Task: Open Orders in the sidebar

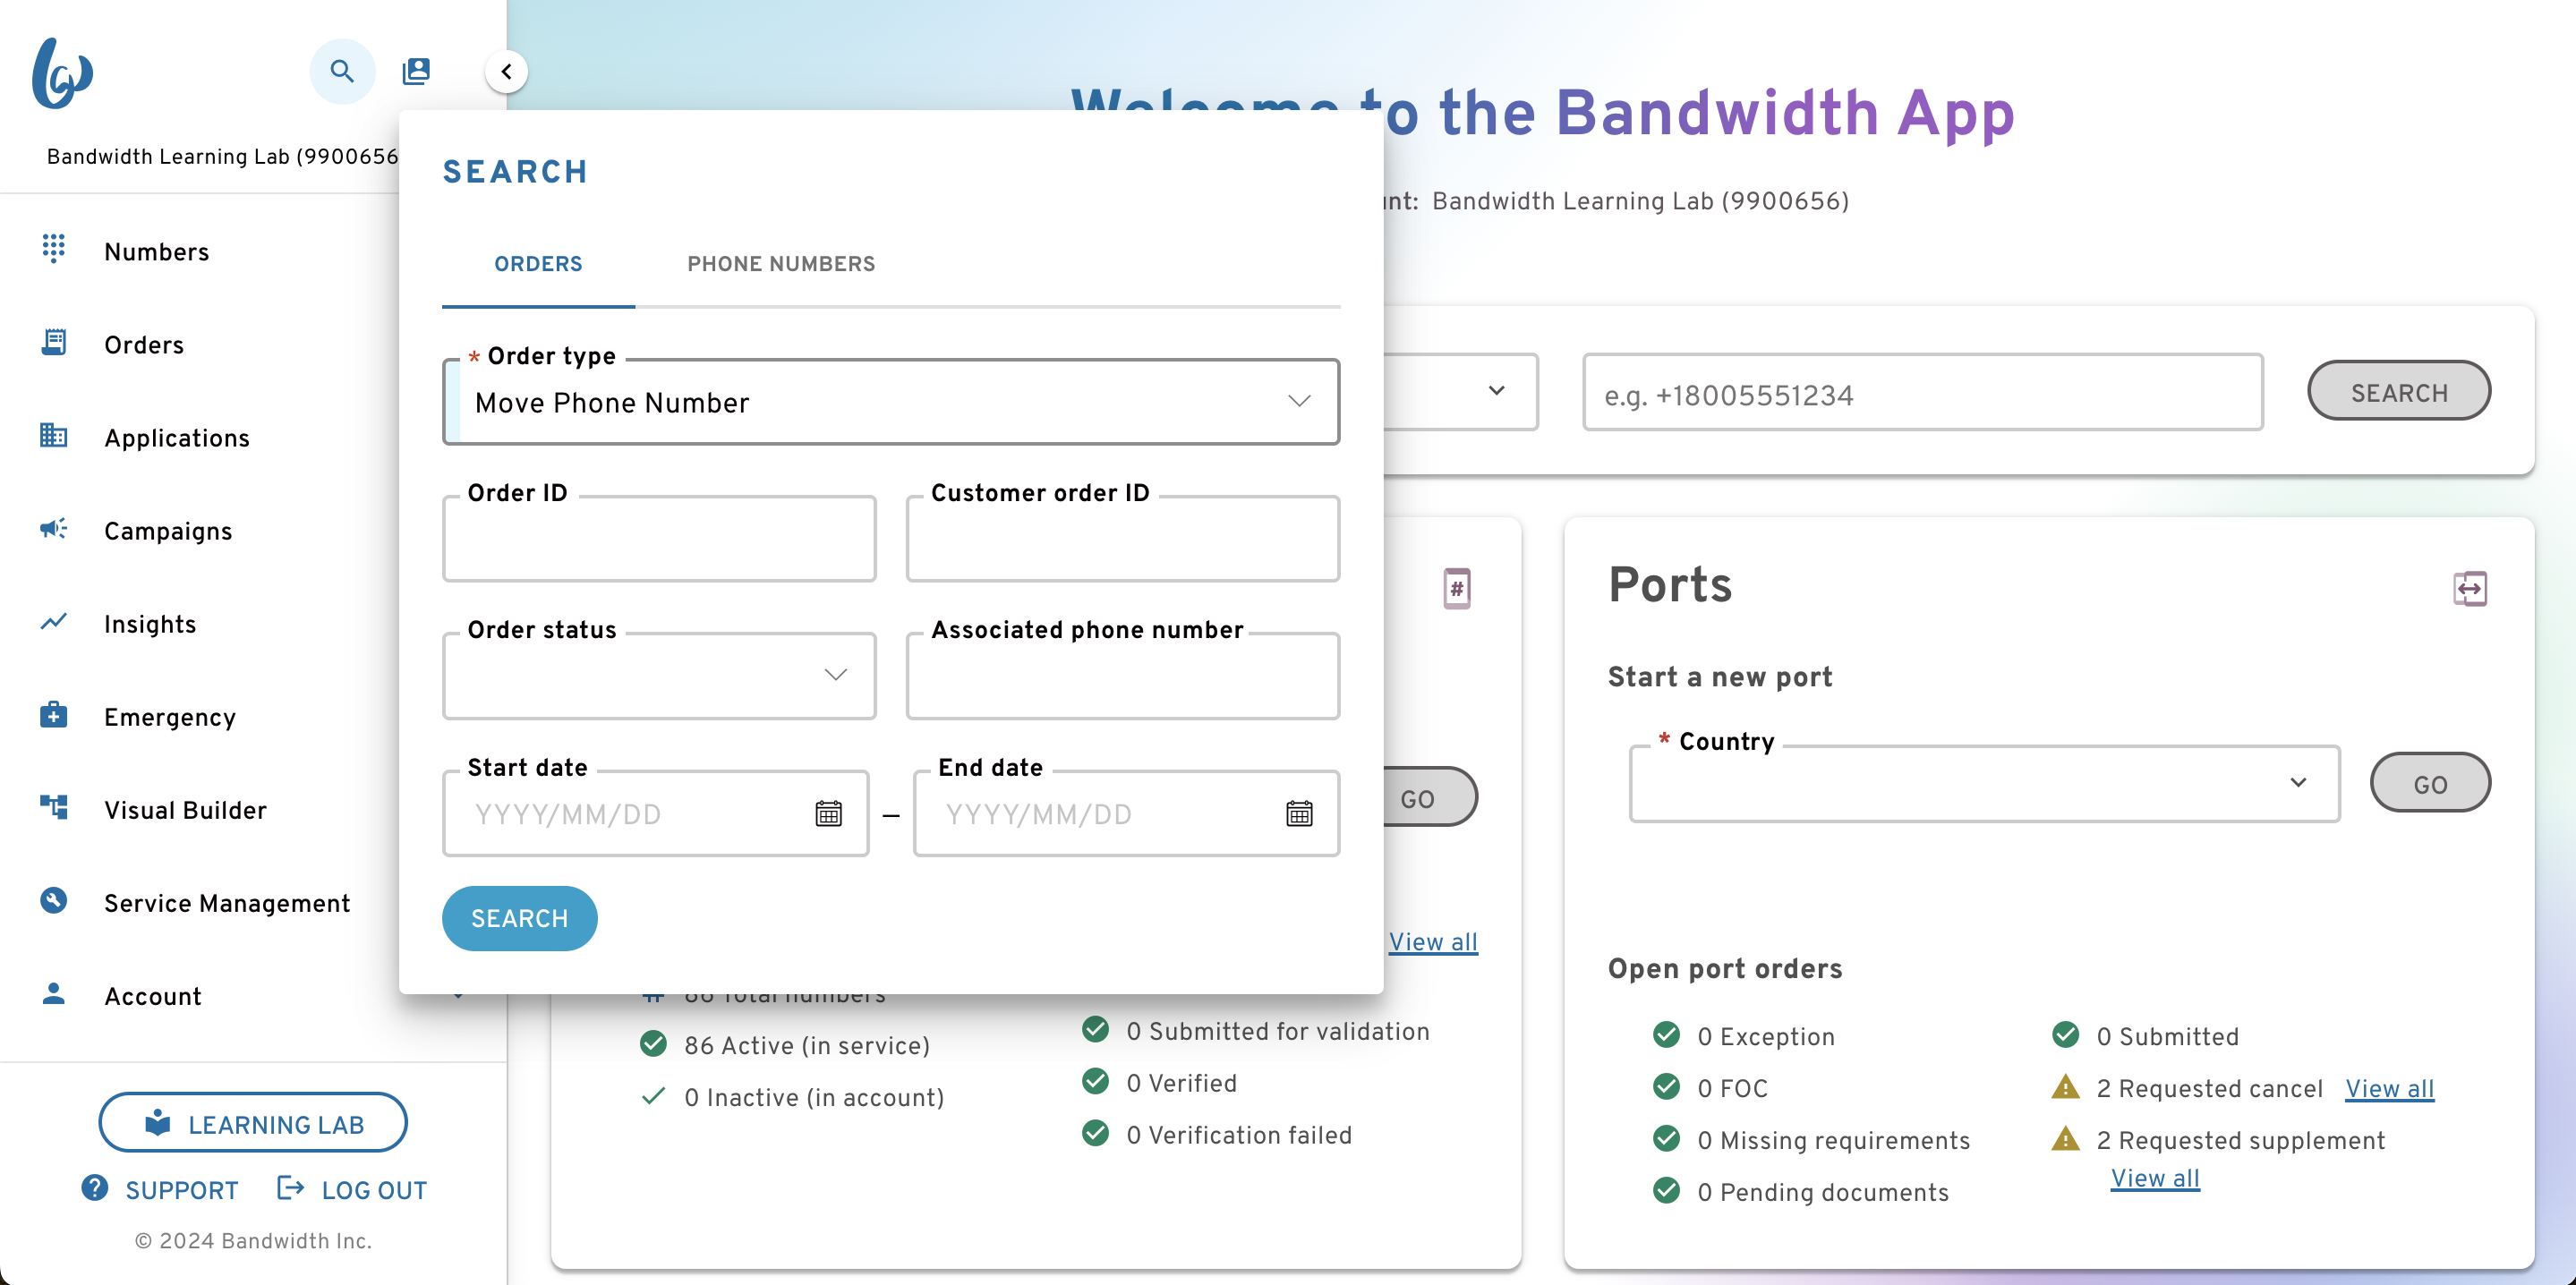Action: [x=144, y=344]
